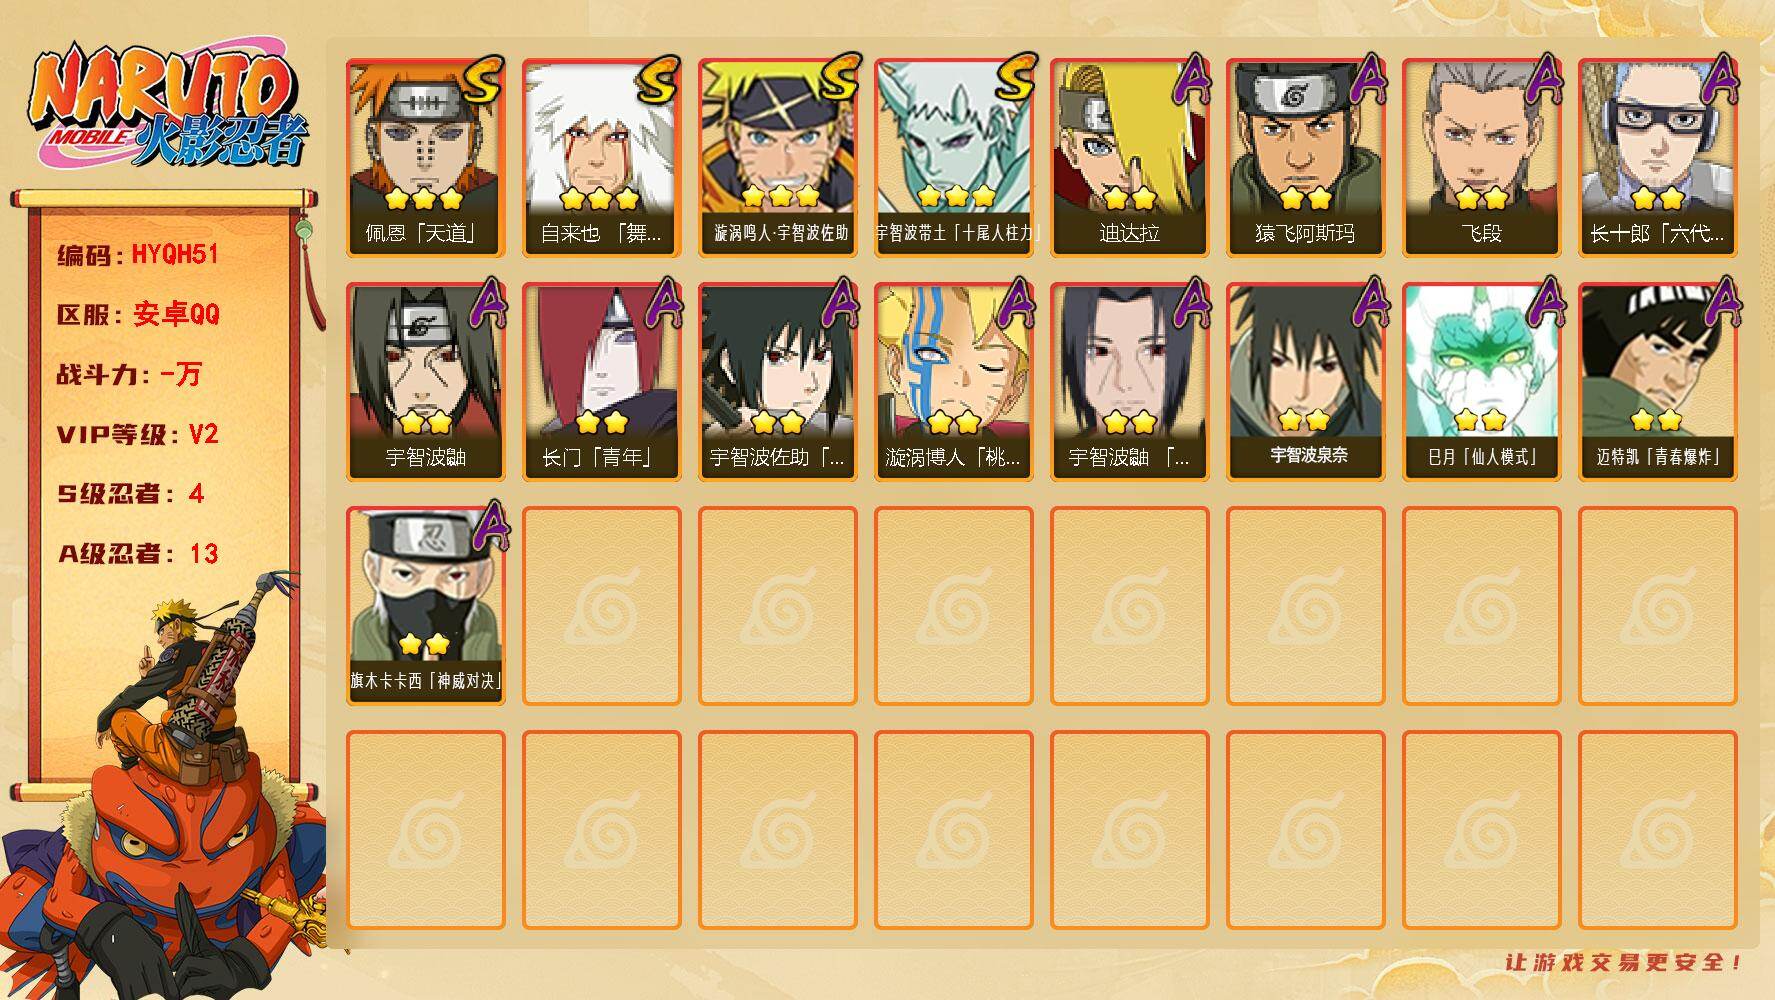Choose the 迈特凯「青春爆炸」 card
1775x1000 pixels.
click(x=1657, y=382)
